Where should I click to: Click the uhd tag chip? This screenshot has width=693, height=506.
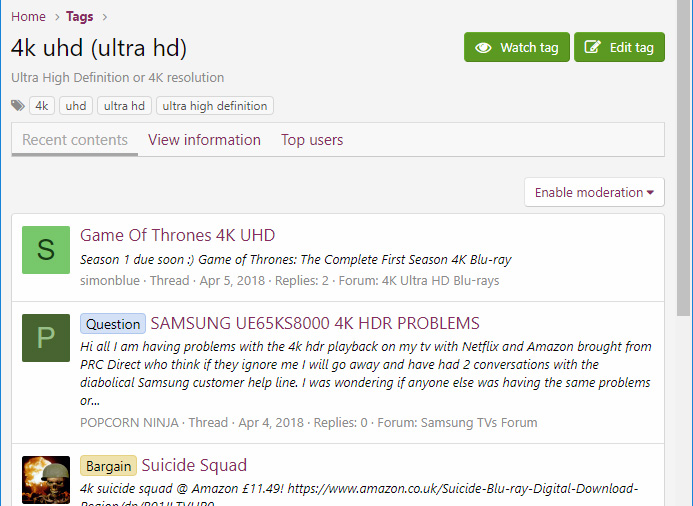(x=76, y=106)
